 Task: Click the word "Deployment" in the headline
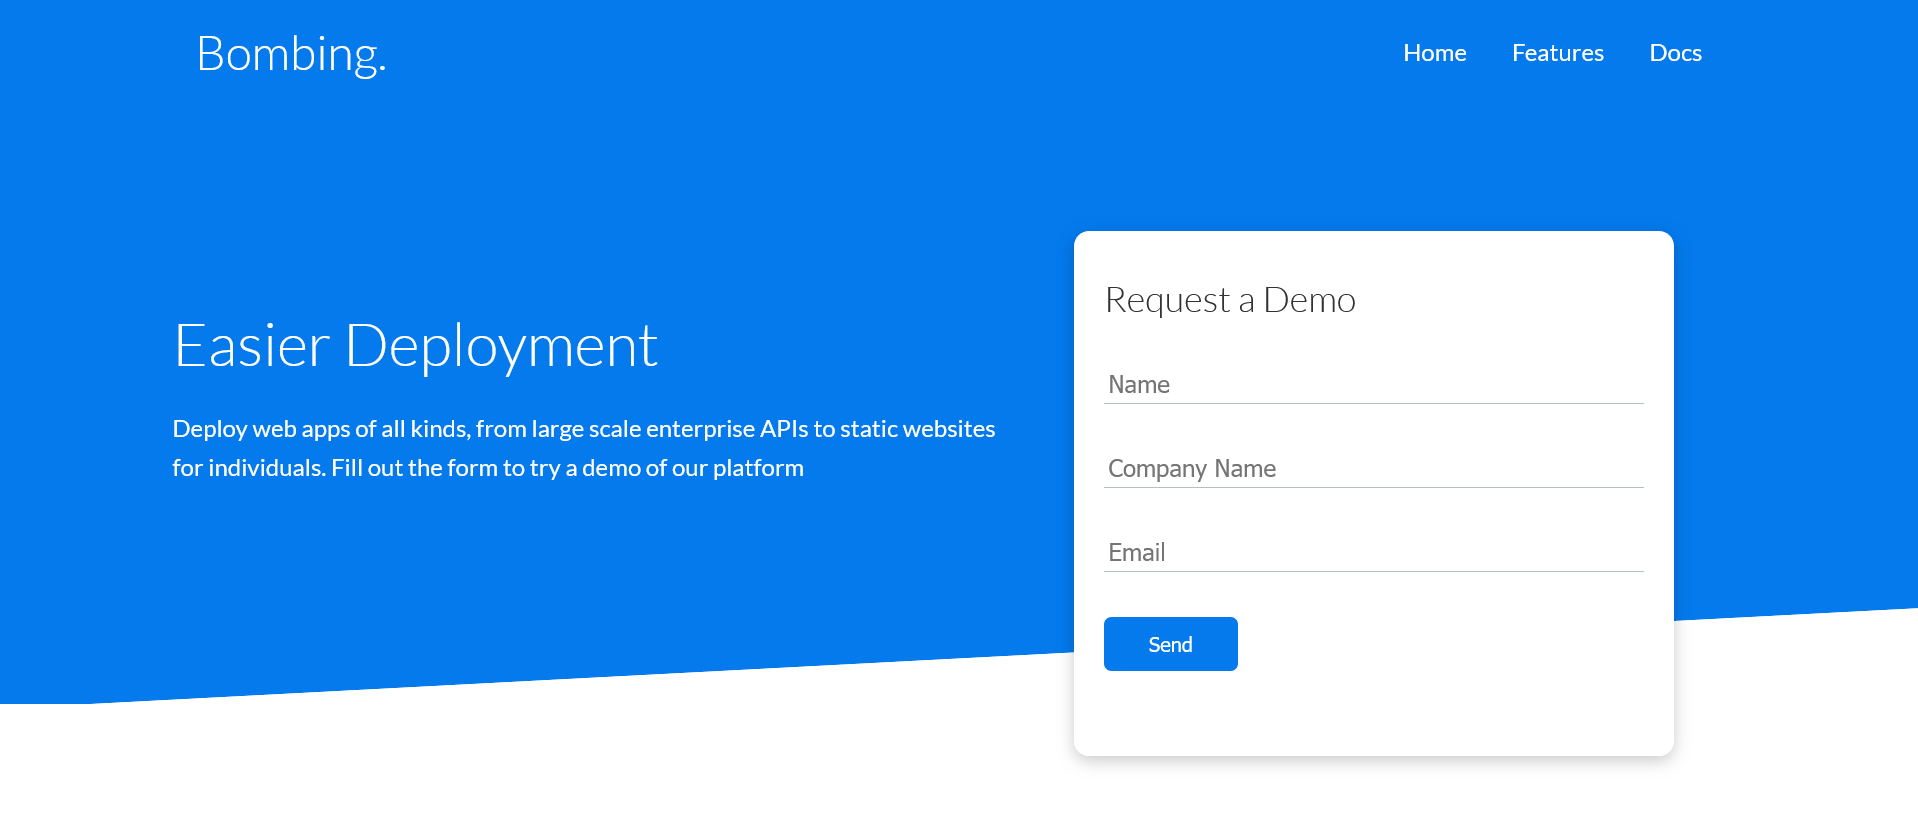tap(501, 346)
